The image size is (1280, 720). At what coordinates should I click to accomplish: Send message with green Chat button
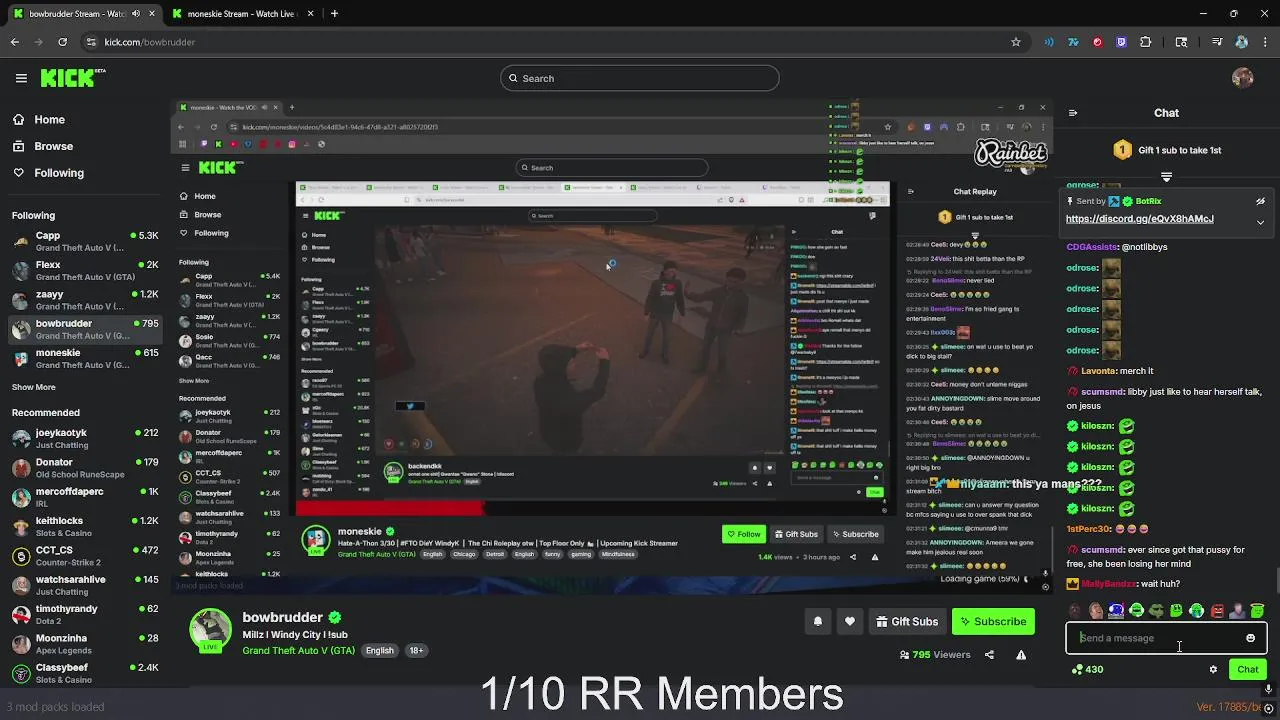[x=1248, y=669]
